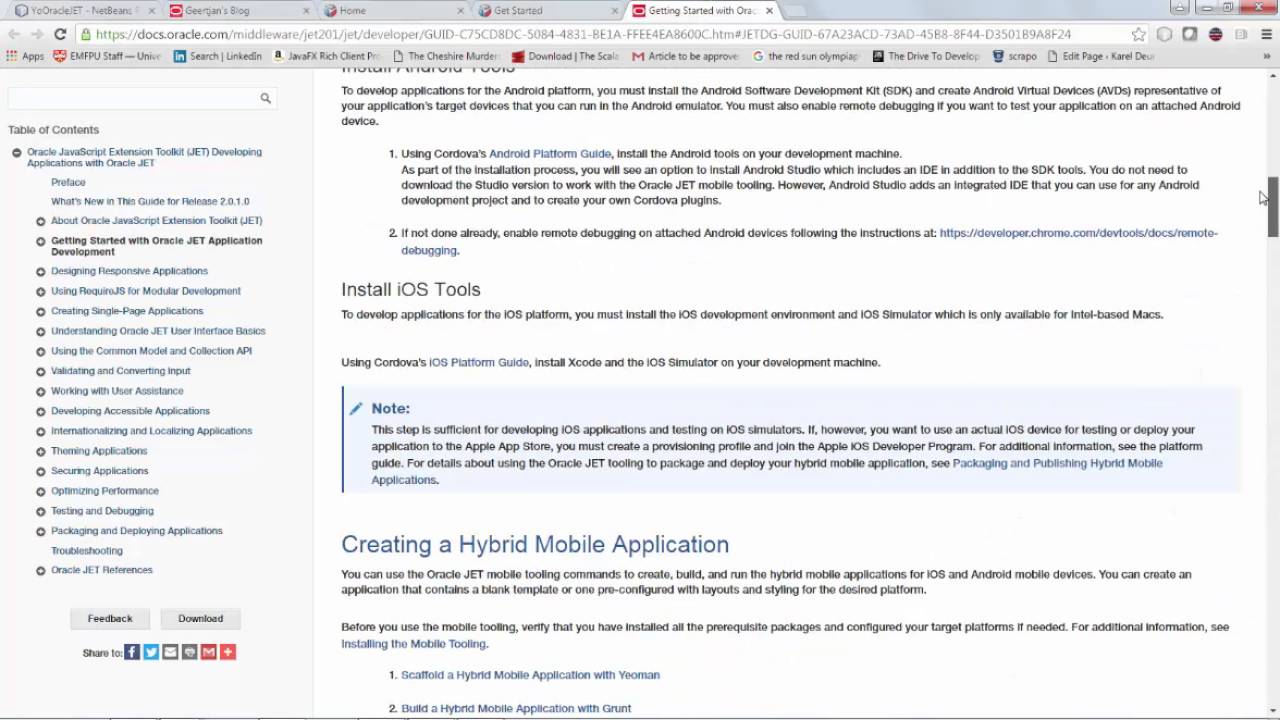
Task: Open Troubleshooting in table of contents
Action: coord(87,551)
